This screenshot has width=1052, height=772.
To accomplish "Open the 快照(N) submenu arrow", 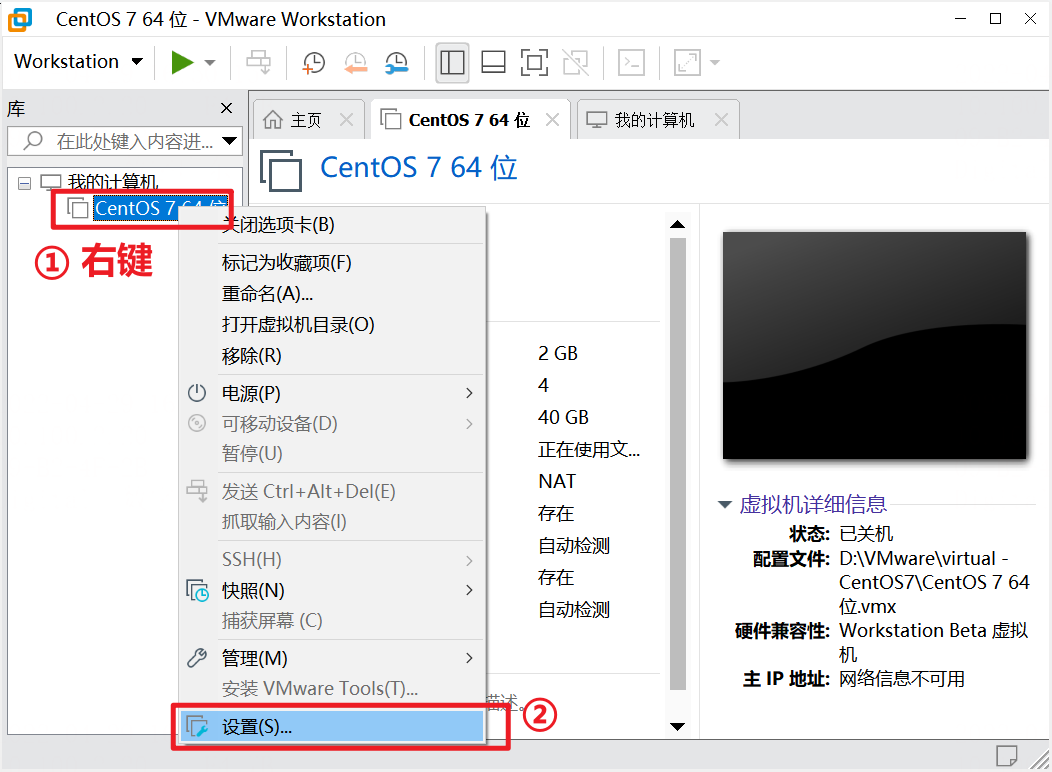I will point(469,590).
